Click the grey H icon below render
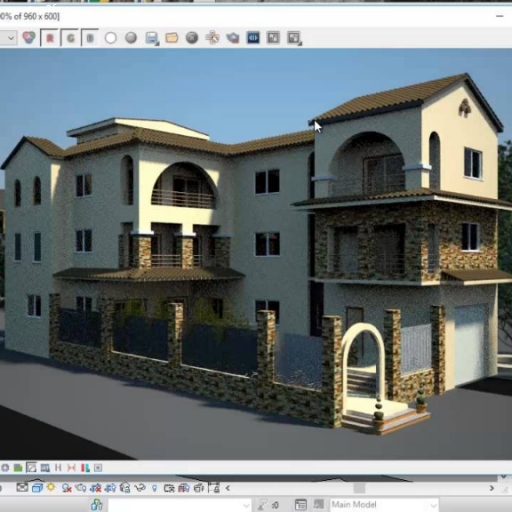Viewport: 512px width, 512px height. tap(58, 468)
